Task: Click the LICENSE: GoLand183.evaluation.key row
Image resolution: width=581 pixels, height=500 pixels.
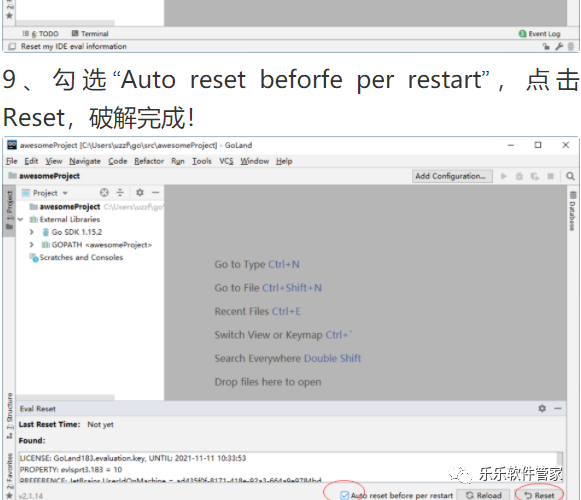Action: [x=133, y=458]
